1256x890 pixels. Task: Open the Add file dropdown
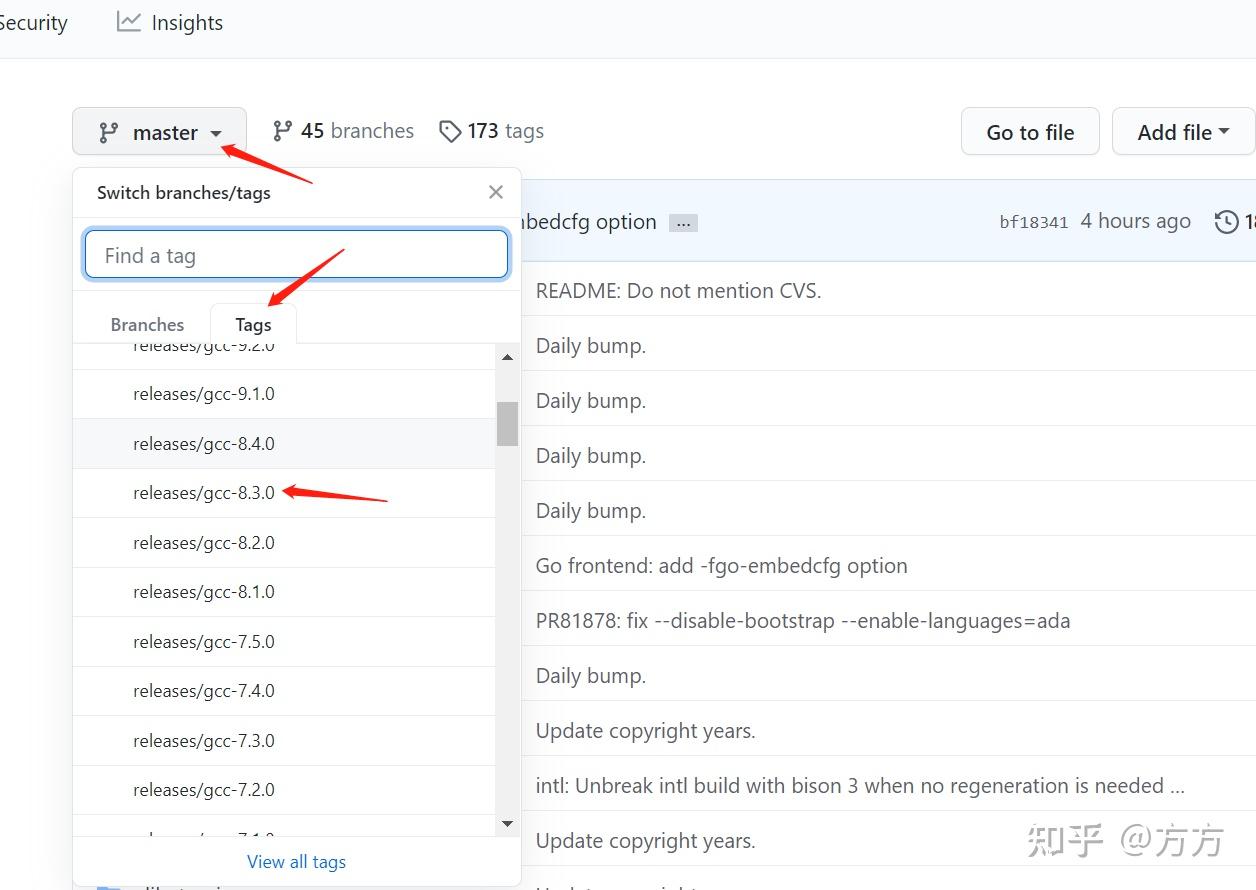click(1183, 132)
